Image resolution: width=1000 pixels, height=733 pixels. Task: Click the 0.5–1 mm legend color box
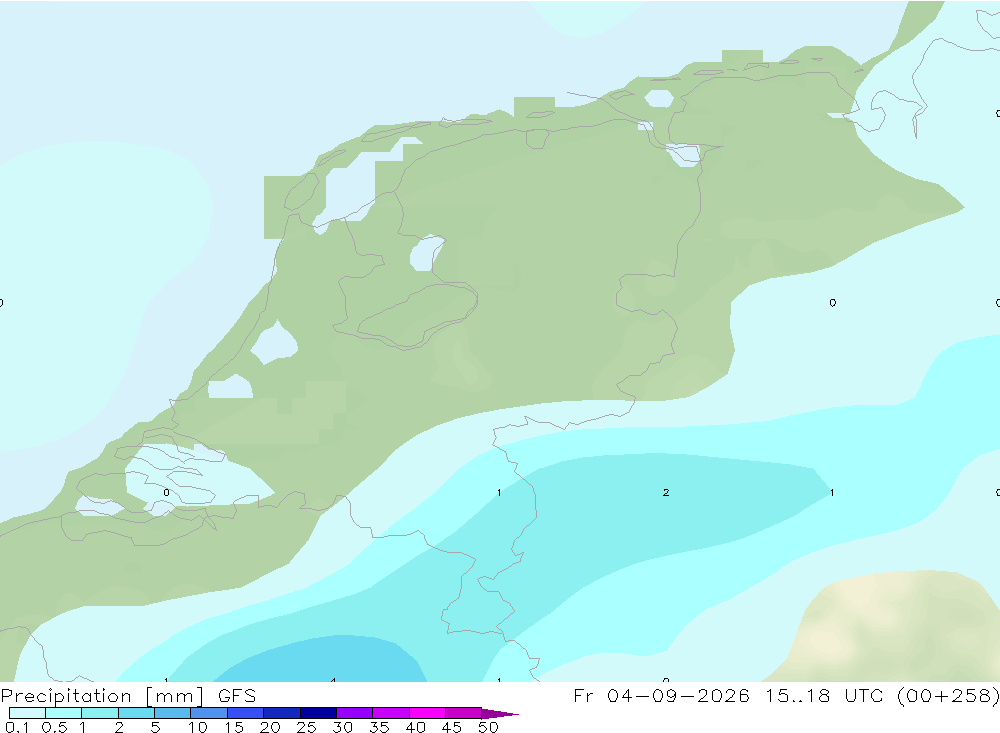(x=64, y=713)
